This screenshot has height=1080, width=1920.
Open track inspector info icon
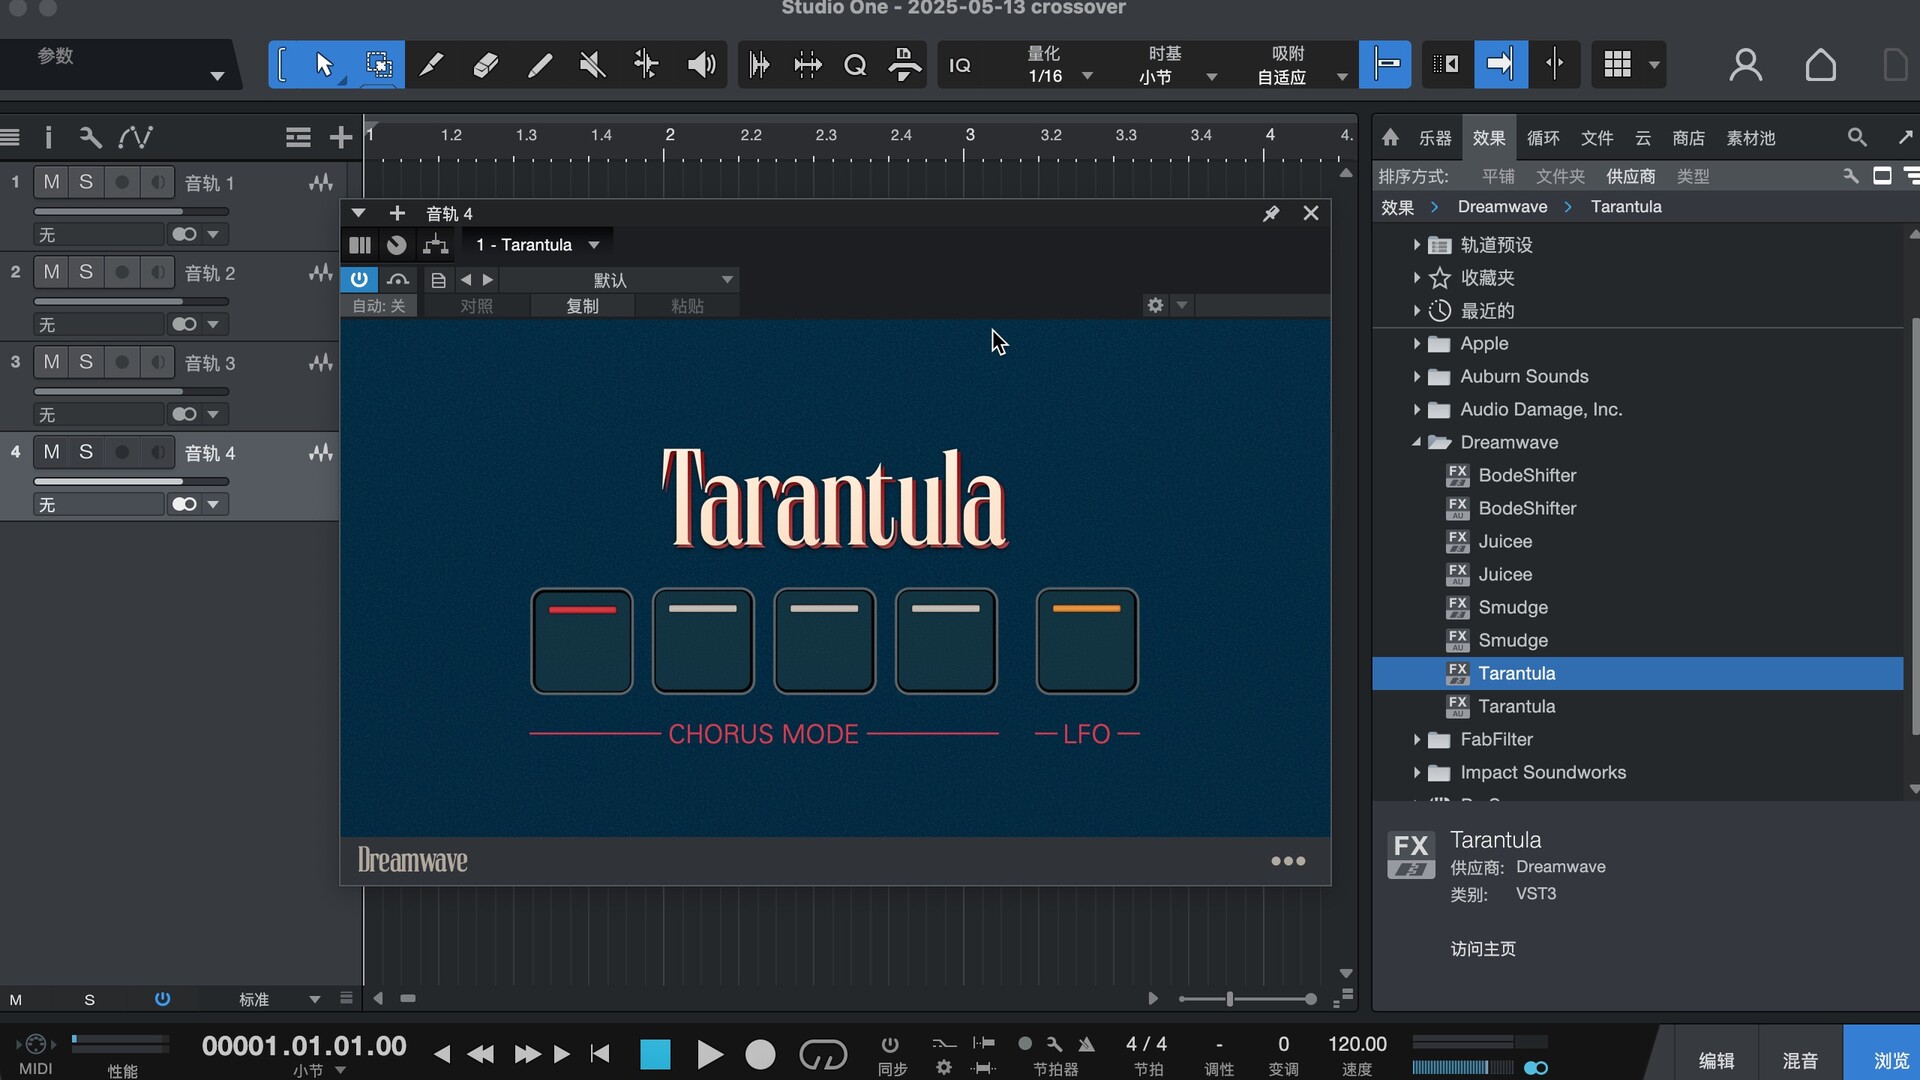tap(48, 137)
